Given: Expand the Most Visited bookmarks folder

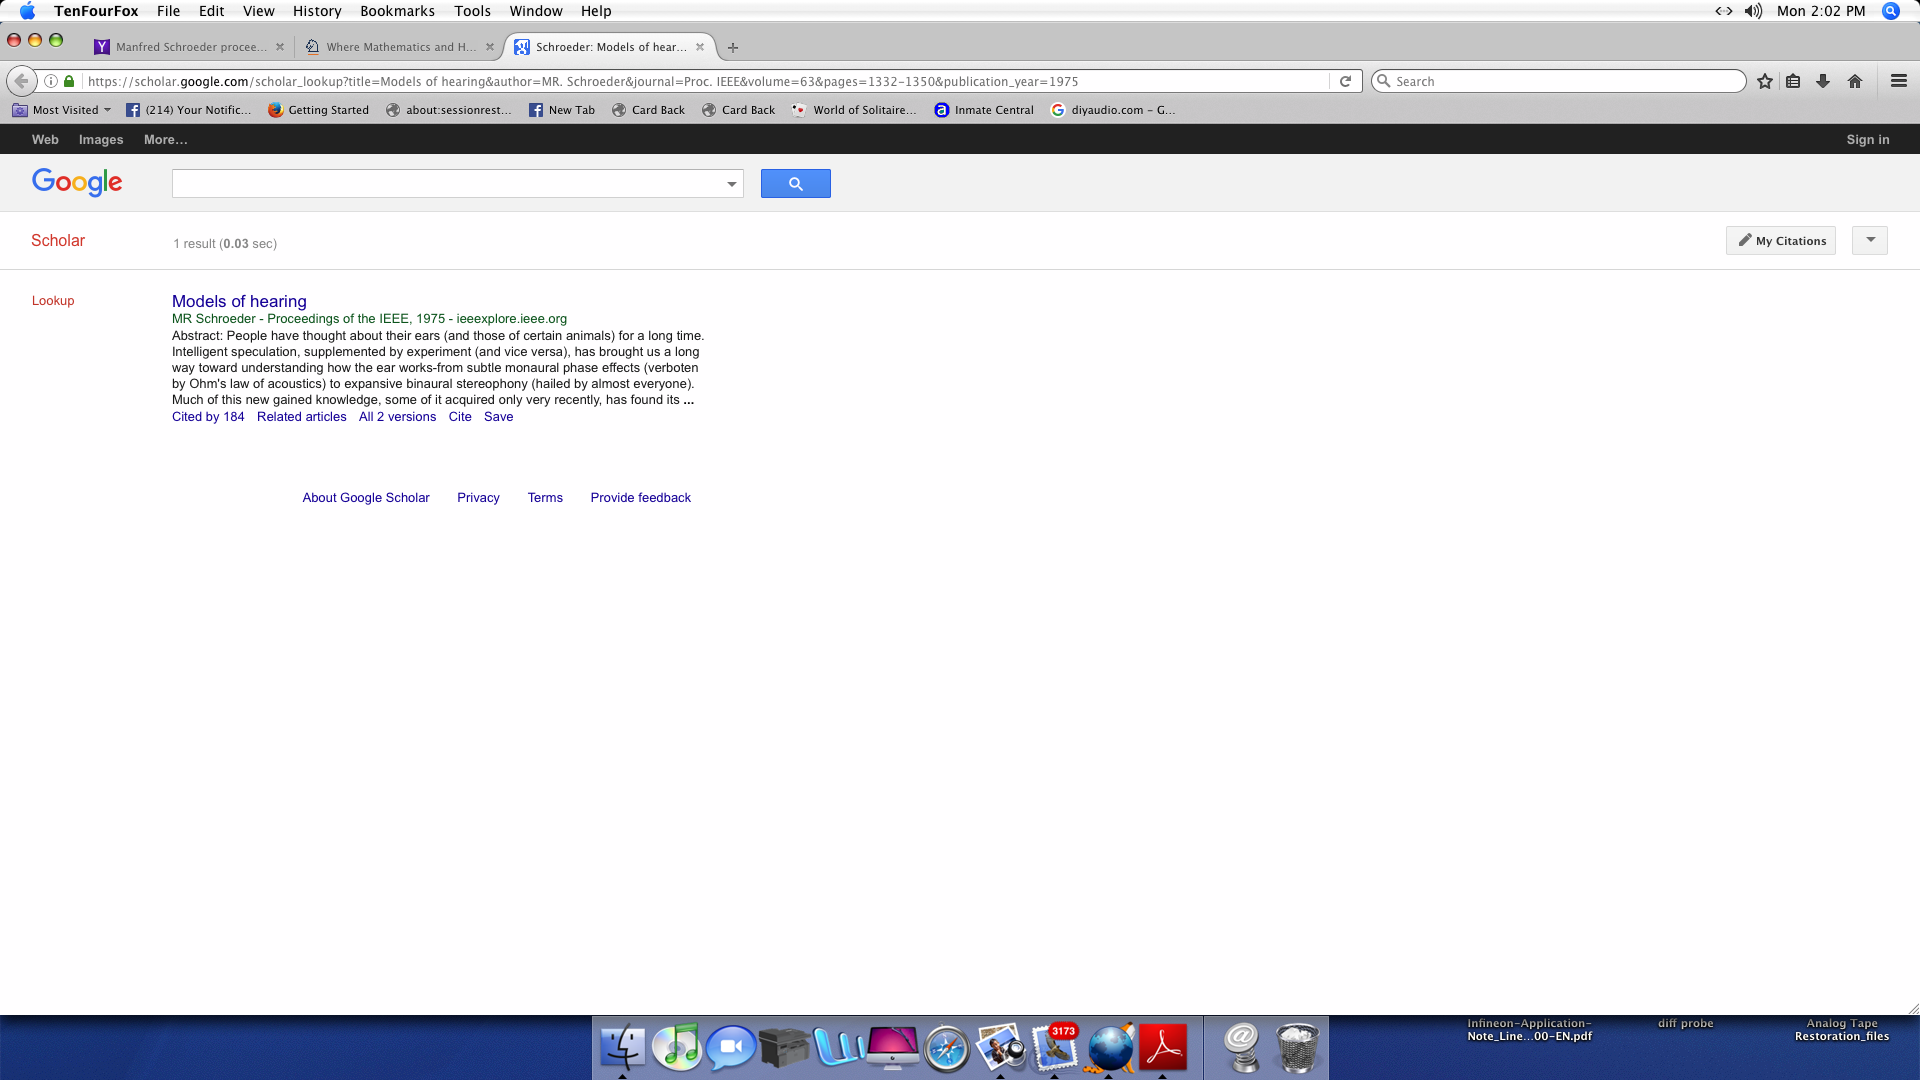Looking at the screenshot, I should point(62,110).
